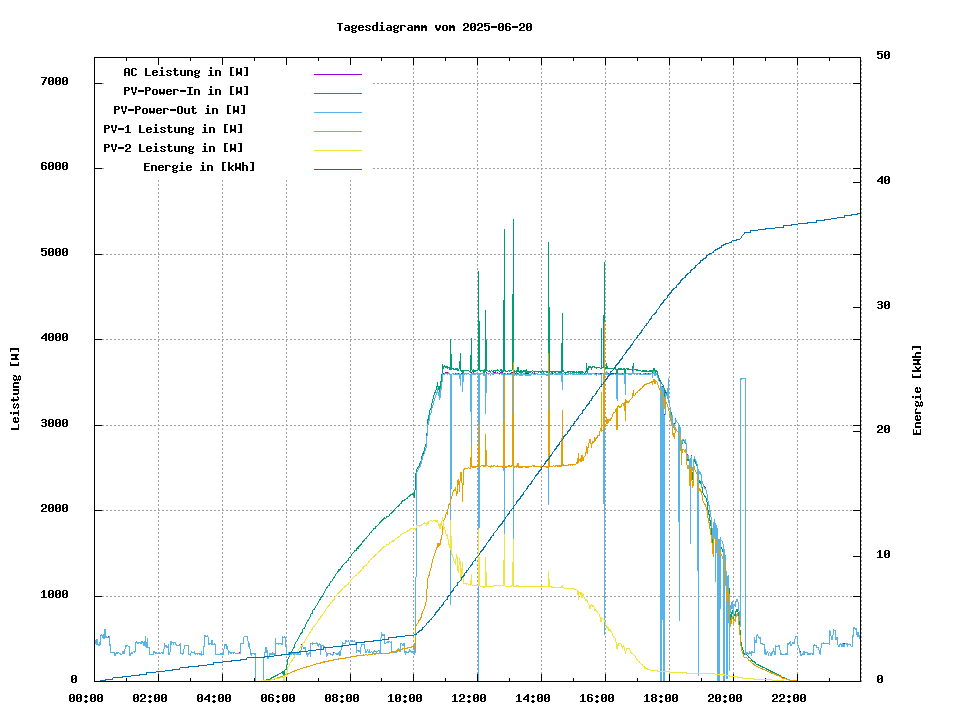The height and width of the screenshot is (720, 960).
Task: Click the PV-Power-In legend label
Action: coord(193,91)
